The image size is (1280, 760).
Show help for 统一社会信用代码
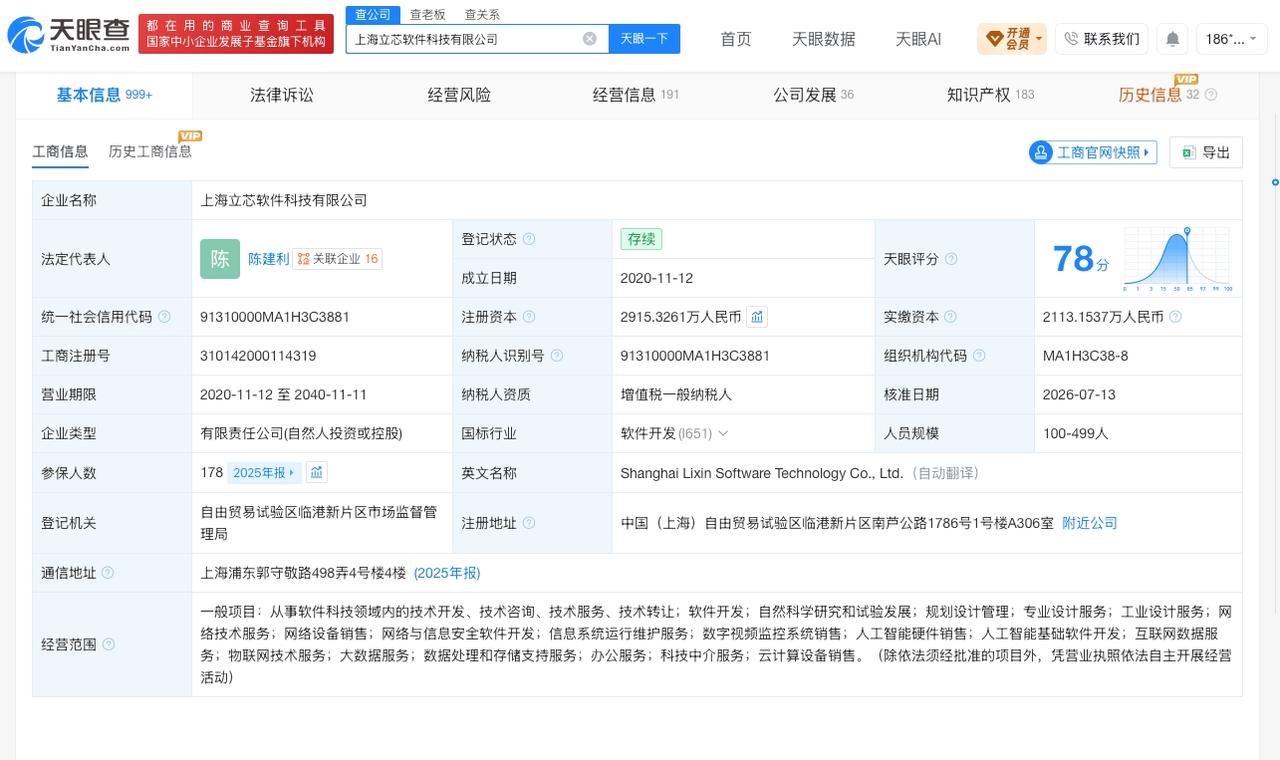(164, 317)
